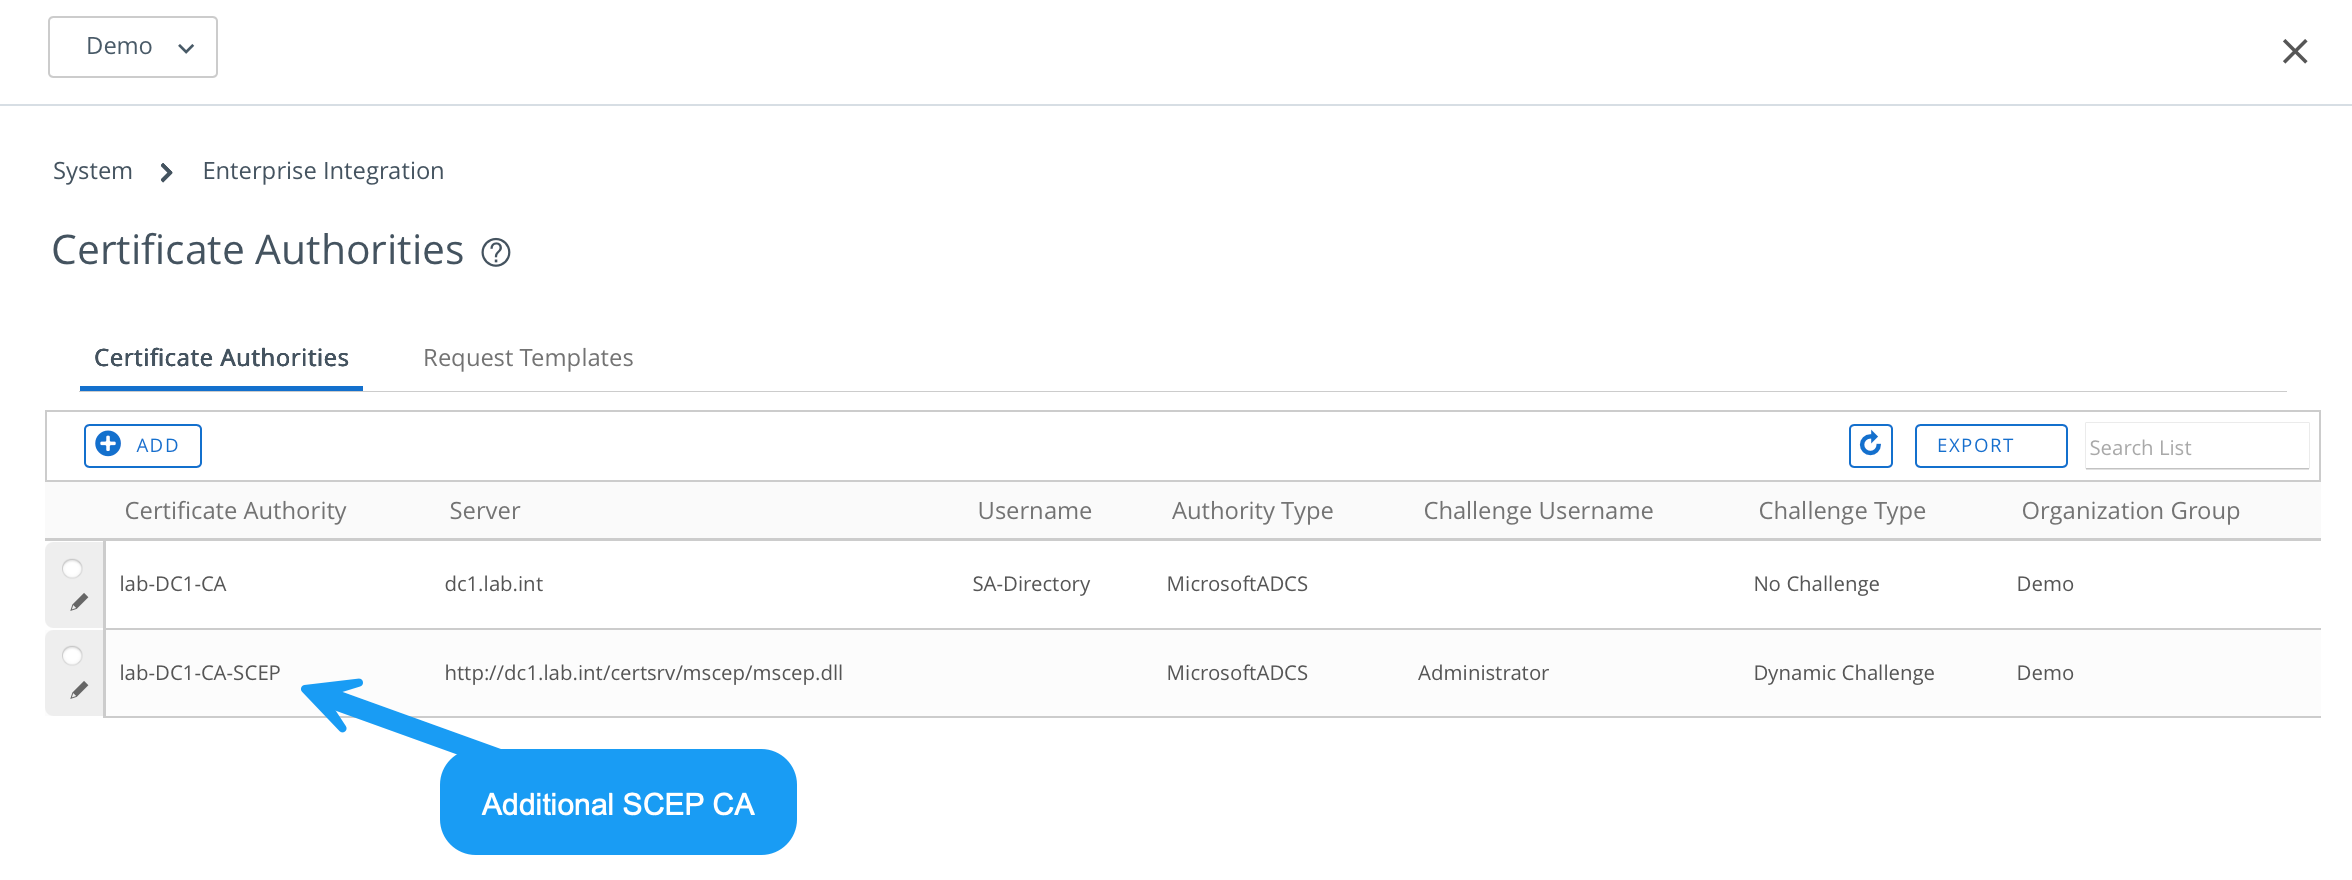
Task: Sort by Authority Type column header
Action: coord(1252,511)
